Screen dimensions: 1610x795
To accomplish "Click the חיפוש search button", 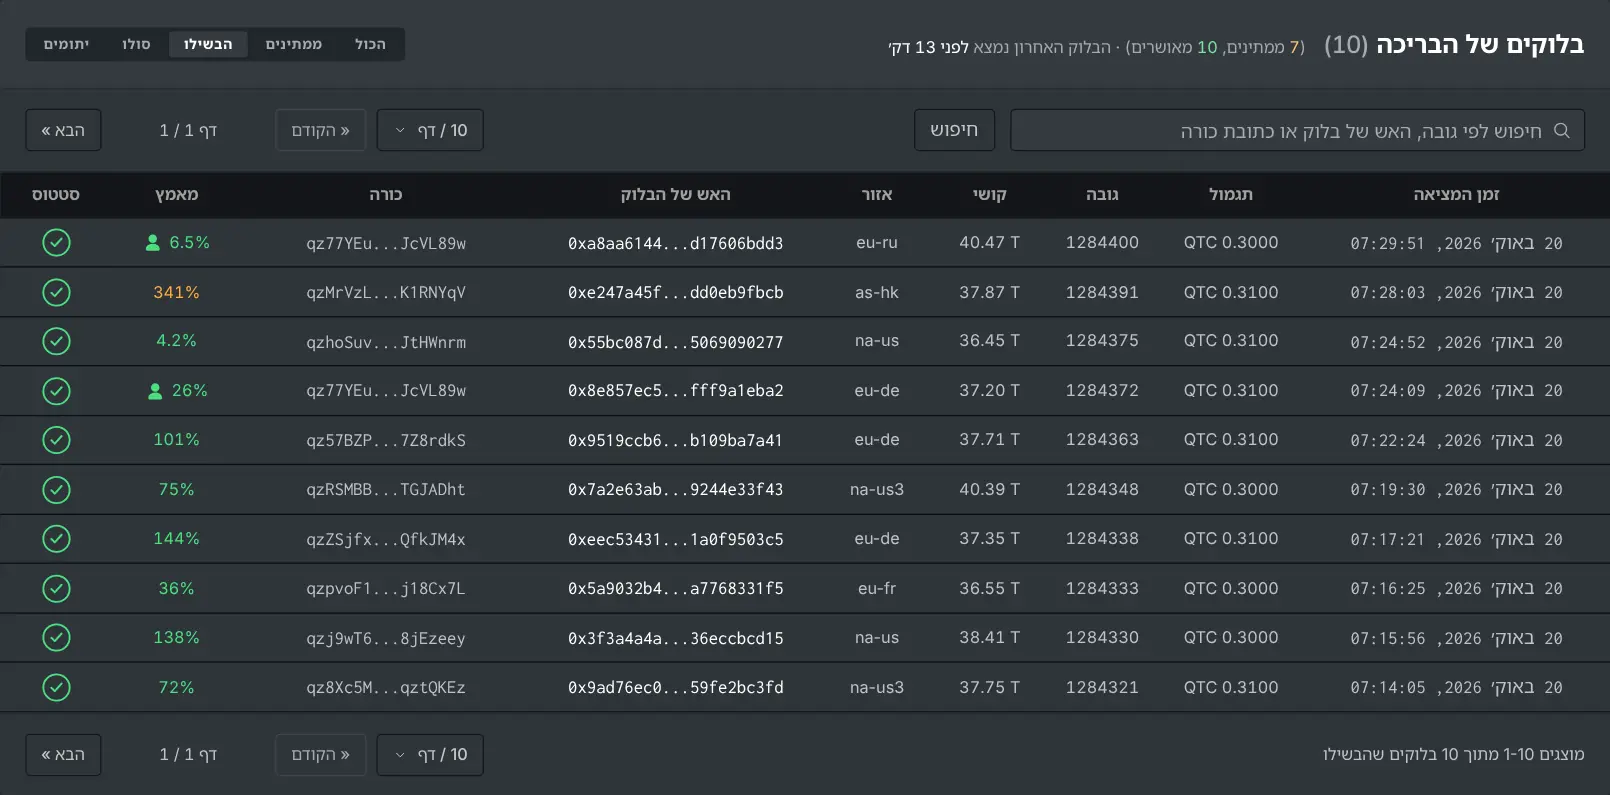I will coord(954,130).
